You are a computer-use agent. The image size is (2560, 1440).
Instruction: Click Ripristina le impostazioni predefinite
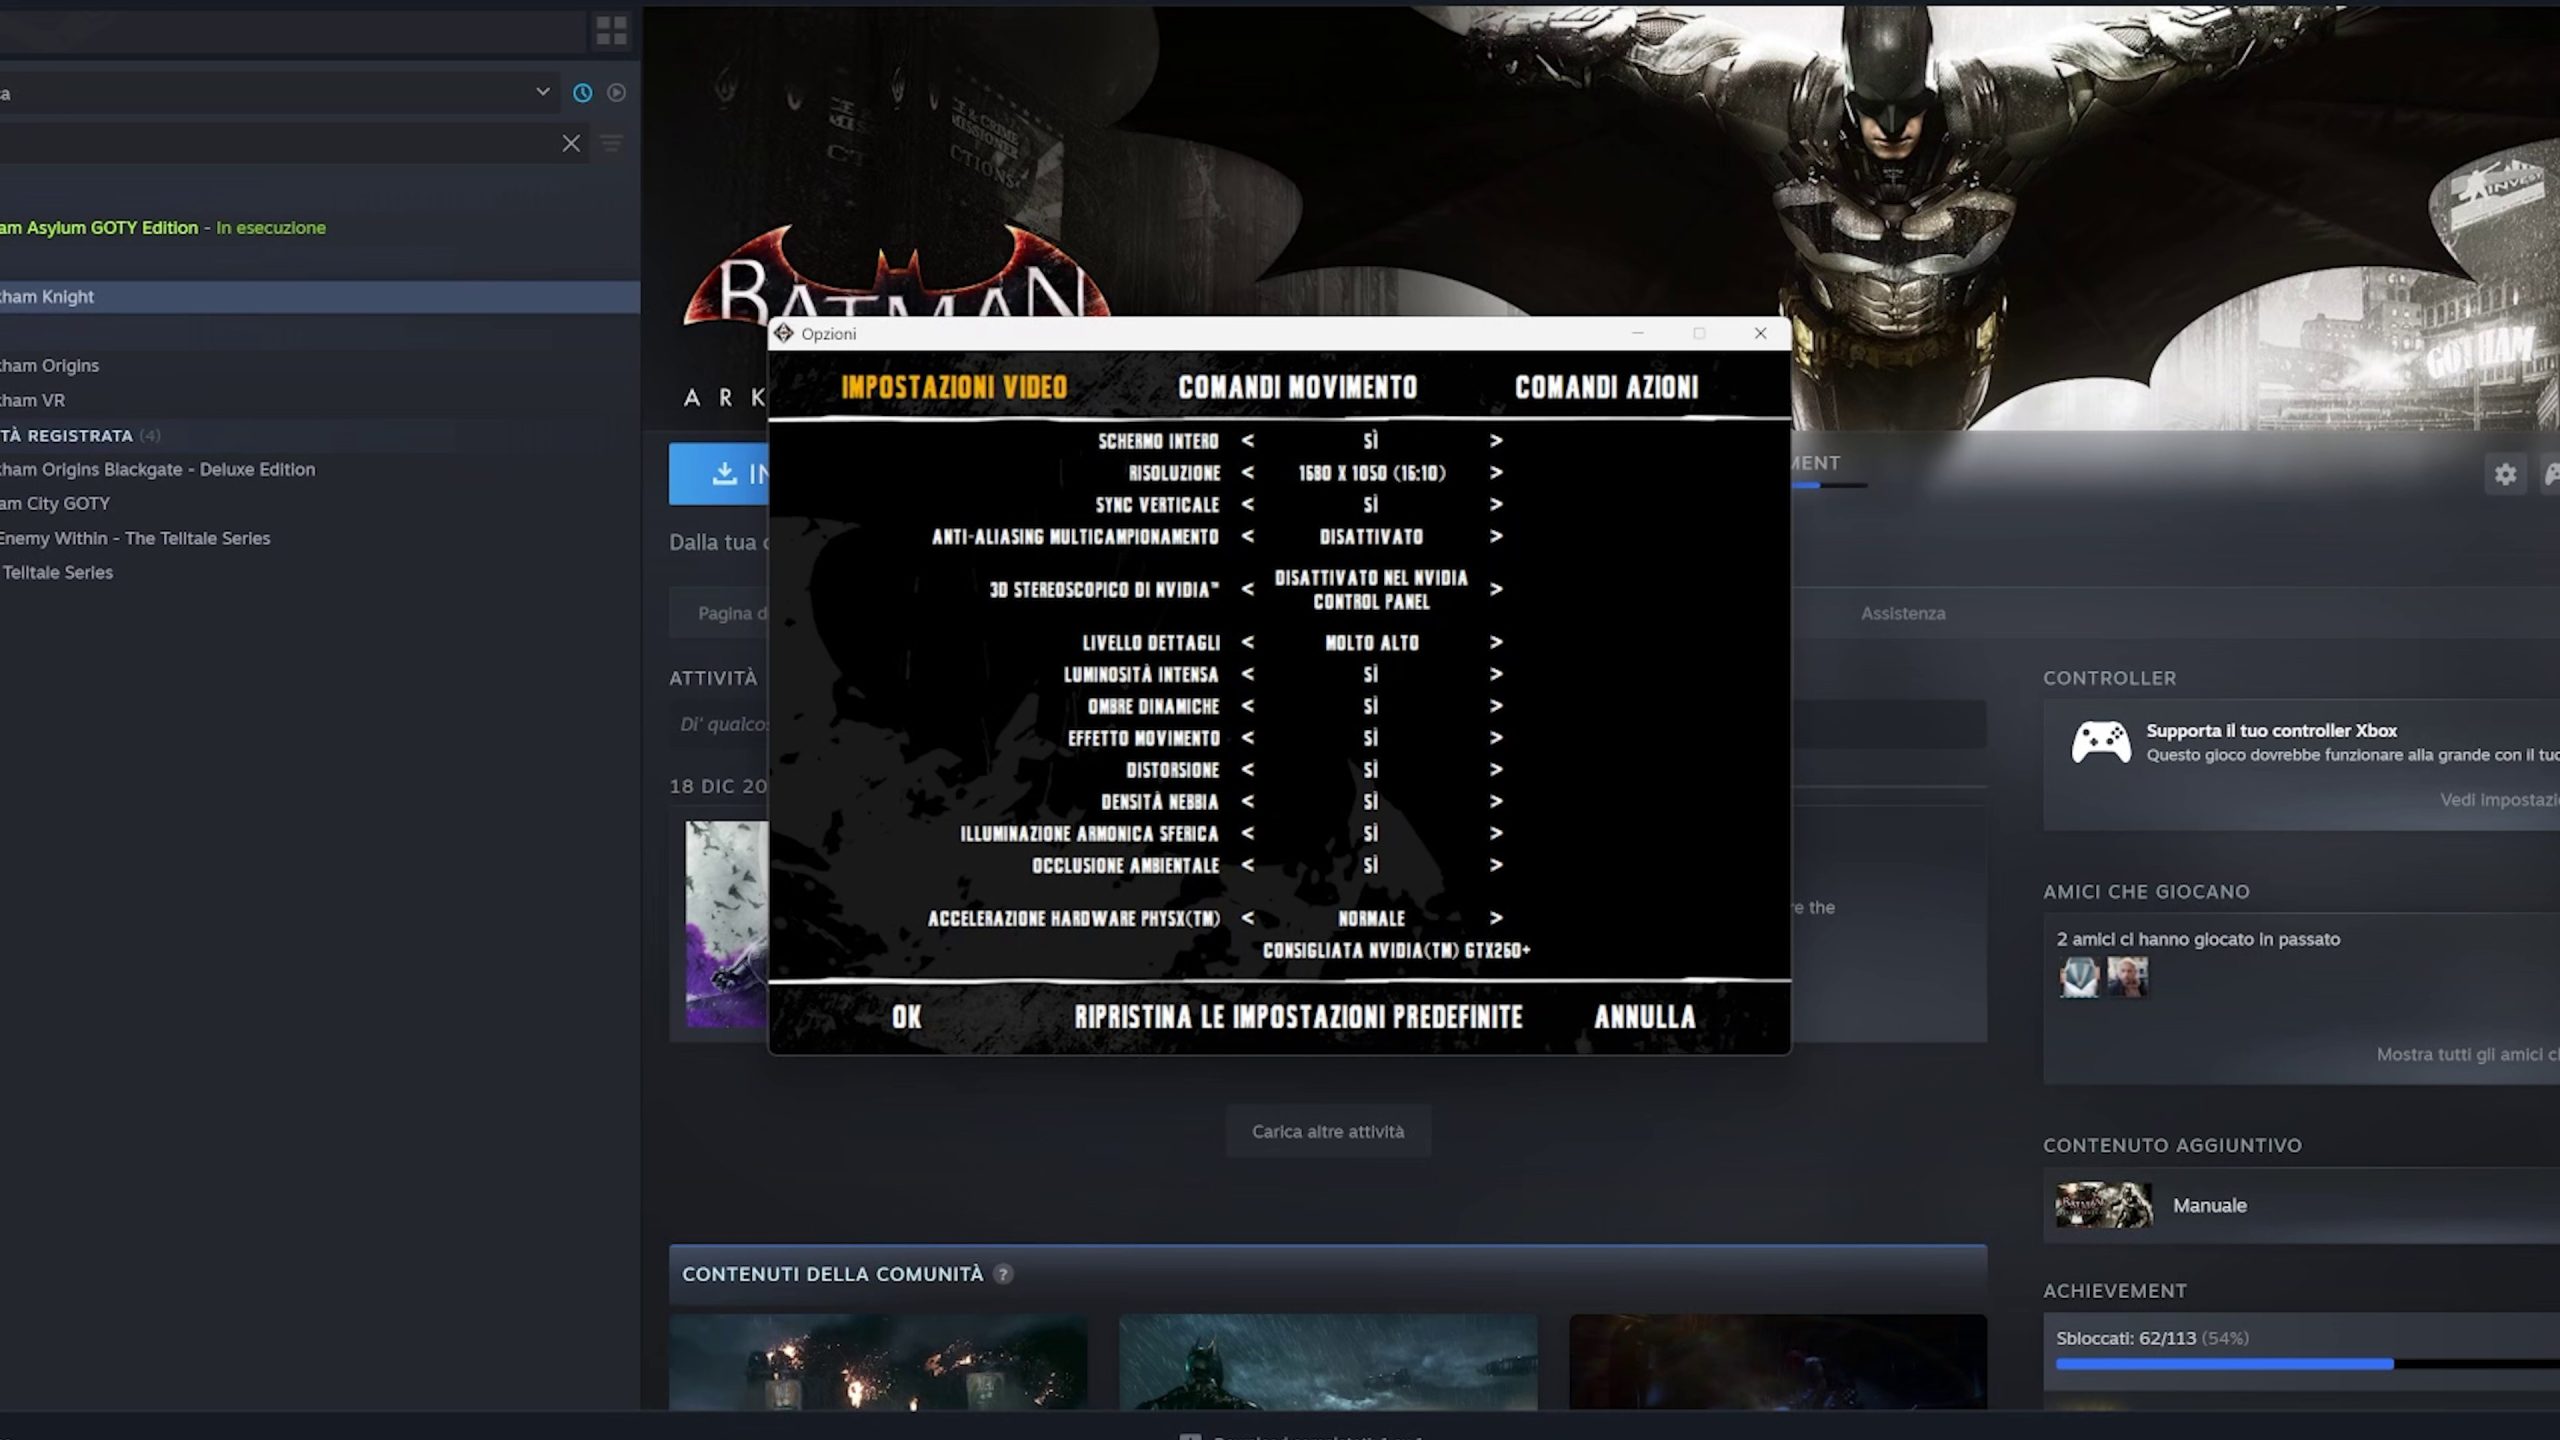pos(1298,1018)
